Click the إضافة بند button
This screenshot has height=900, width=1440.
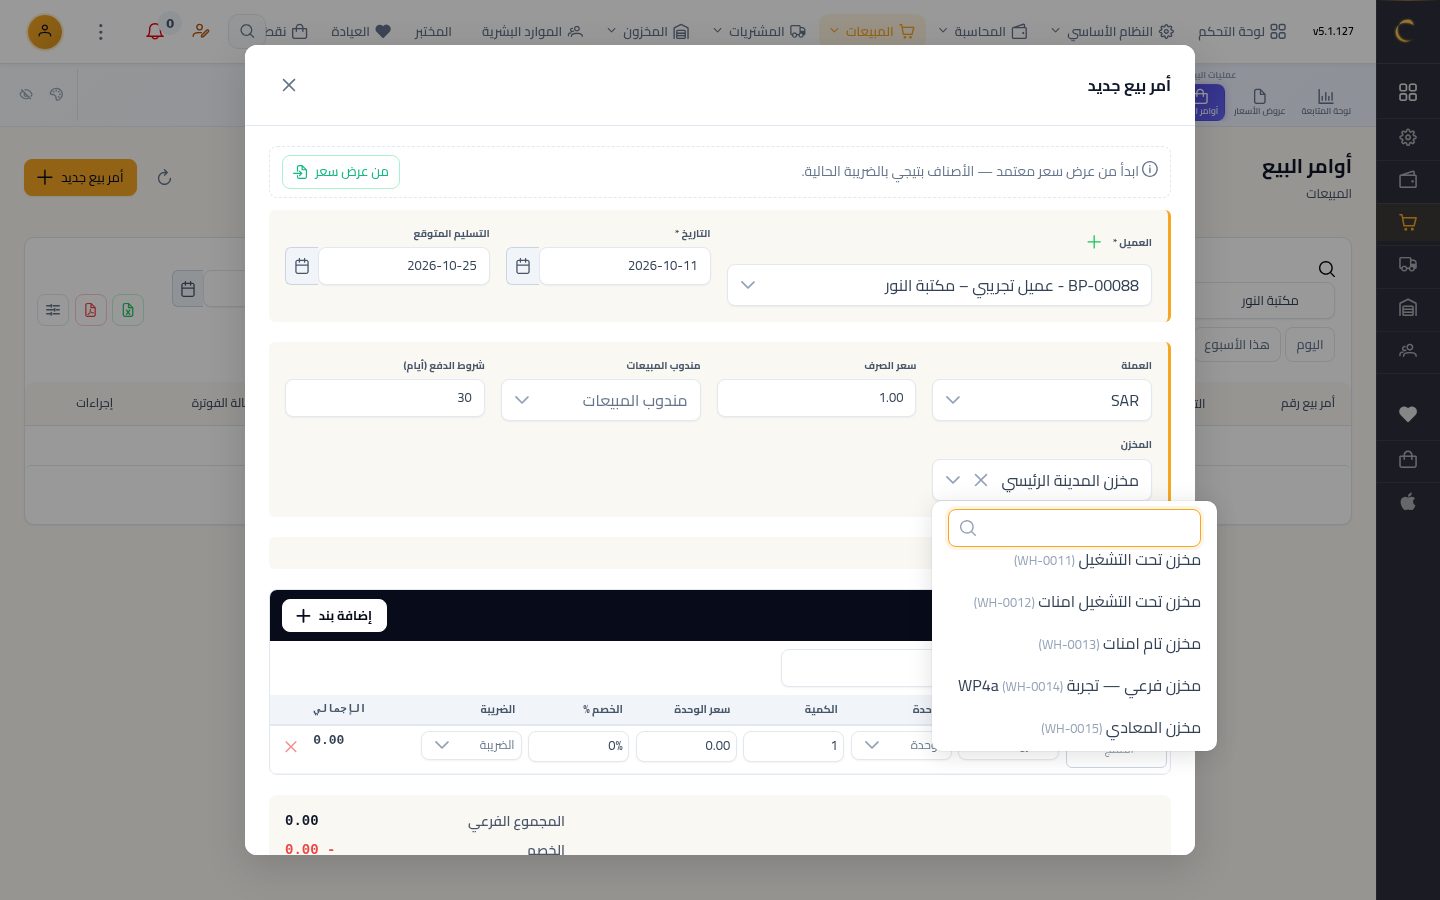(x=334, y=616)
